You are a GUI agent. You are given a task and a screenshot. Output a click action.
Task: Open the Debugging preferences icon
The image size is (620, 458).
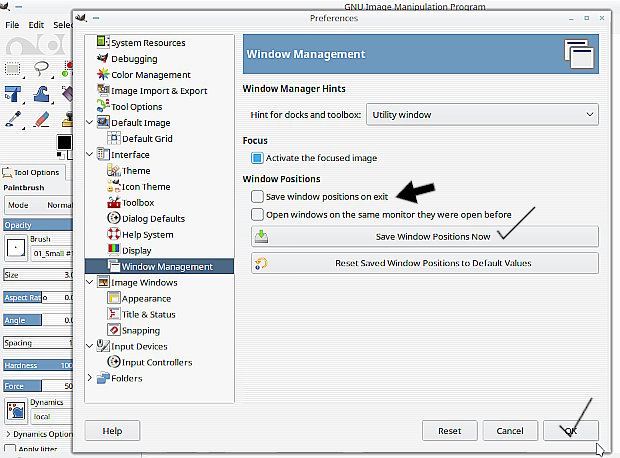103,58
